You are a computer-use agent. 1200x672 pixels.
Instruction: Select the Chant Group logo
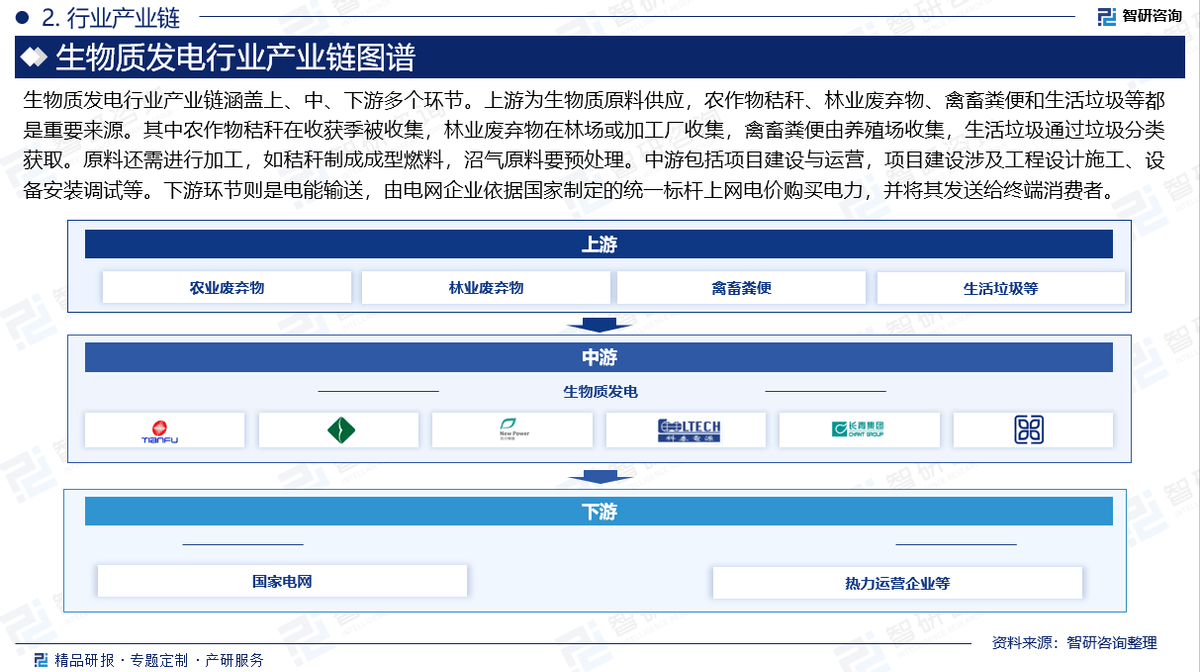tap(858, 430)
